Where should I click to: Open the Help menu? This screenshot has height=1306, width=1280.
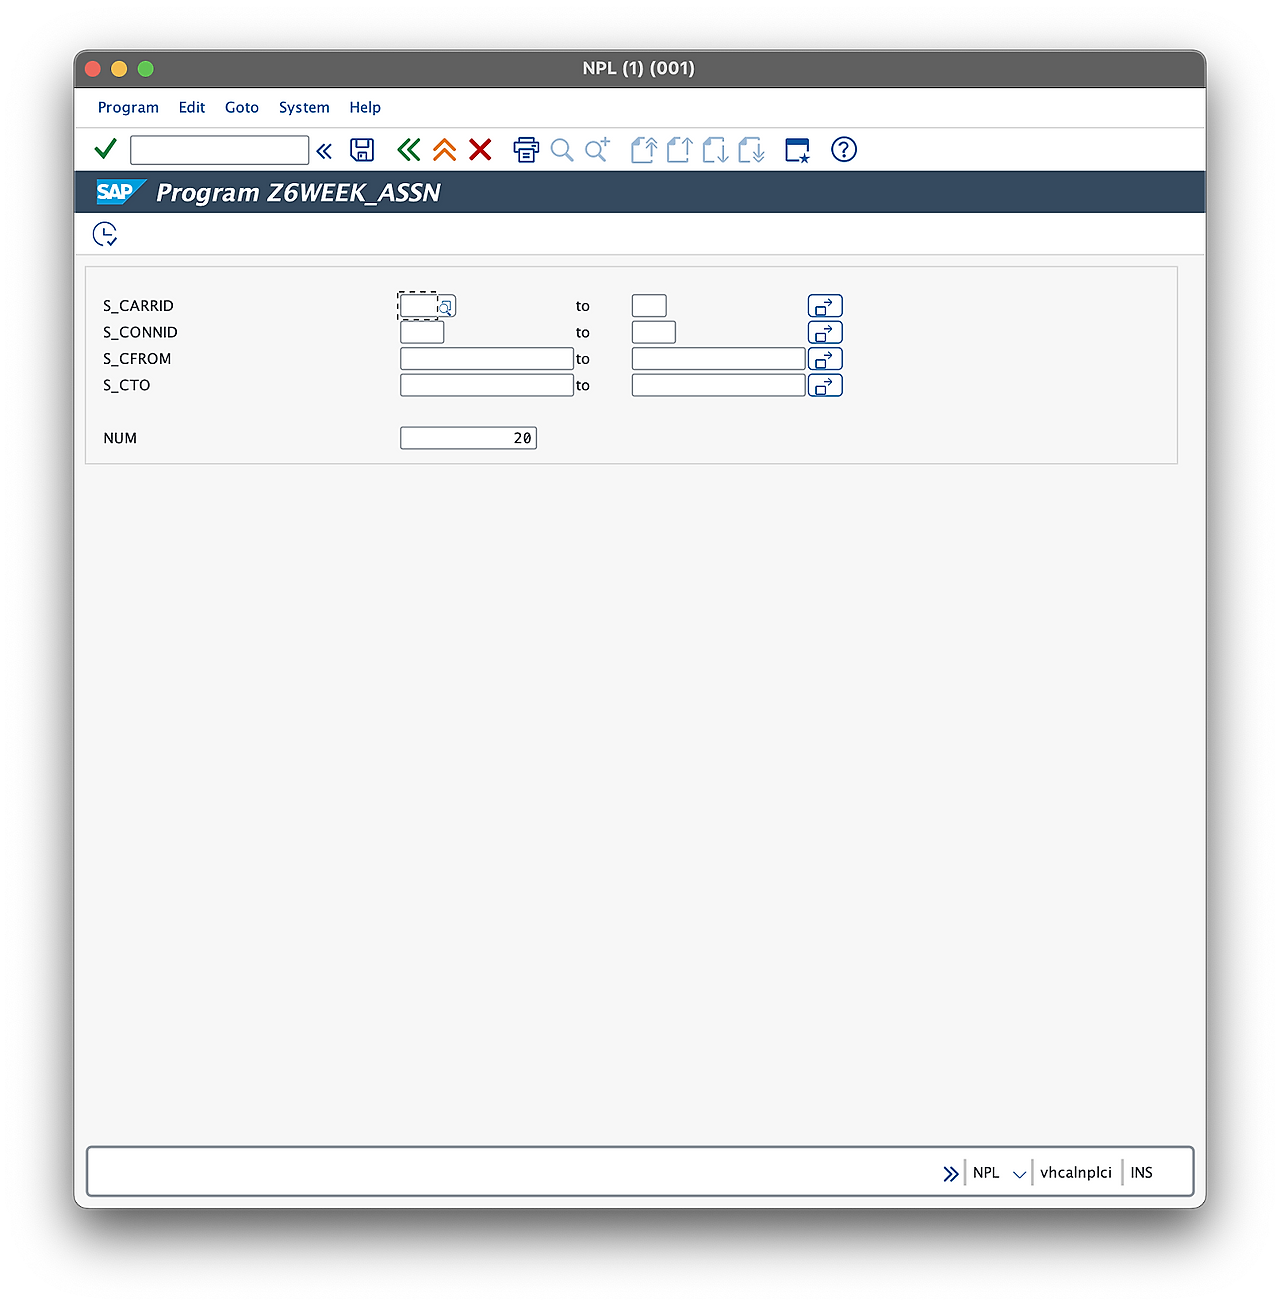click(365, 107)
